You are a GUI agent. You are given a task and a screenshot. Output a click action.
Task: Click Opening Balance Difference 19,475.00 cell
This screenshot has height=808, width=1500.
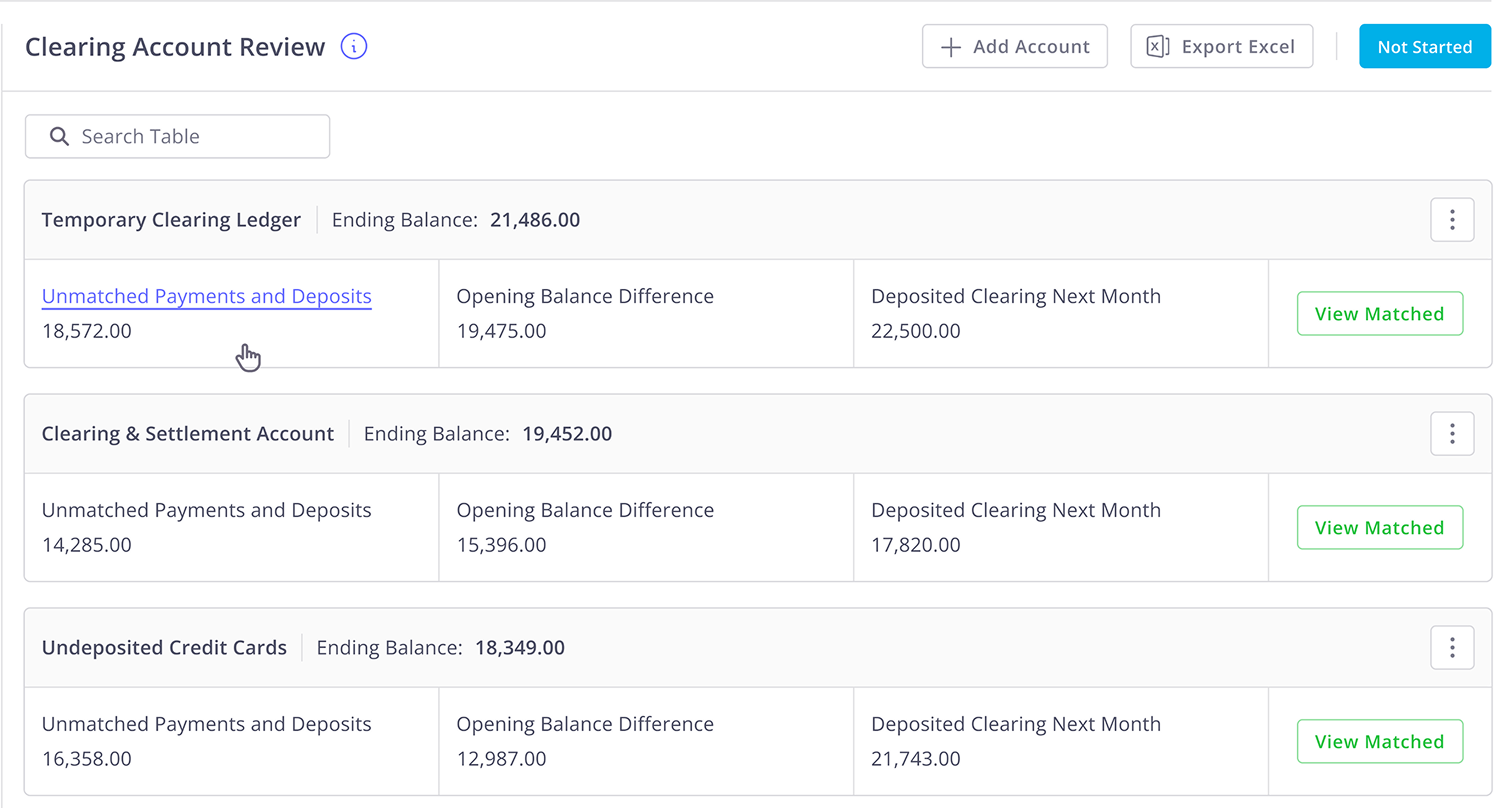646,314
